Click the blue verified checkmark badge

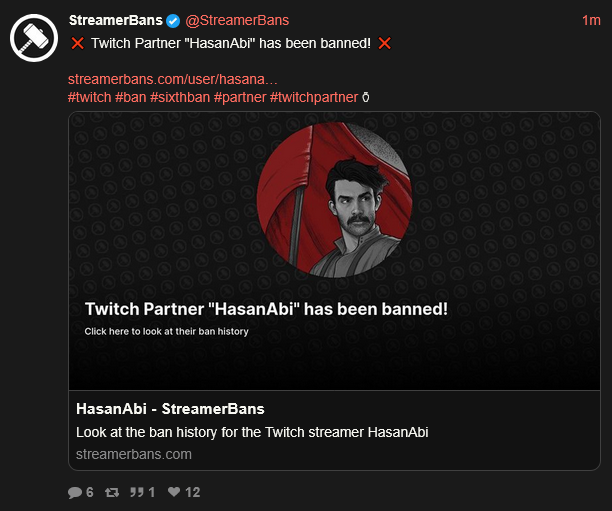point(173,21)
